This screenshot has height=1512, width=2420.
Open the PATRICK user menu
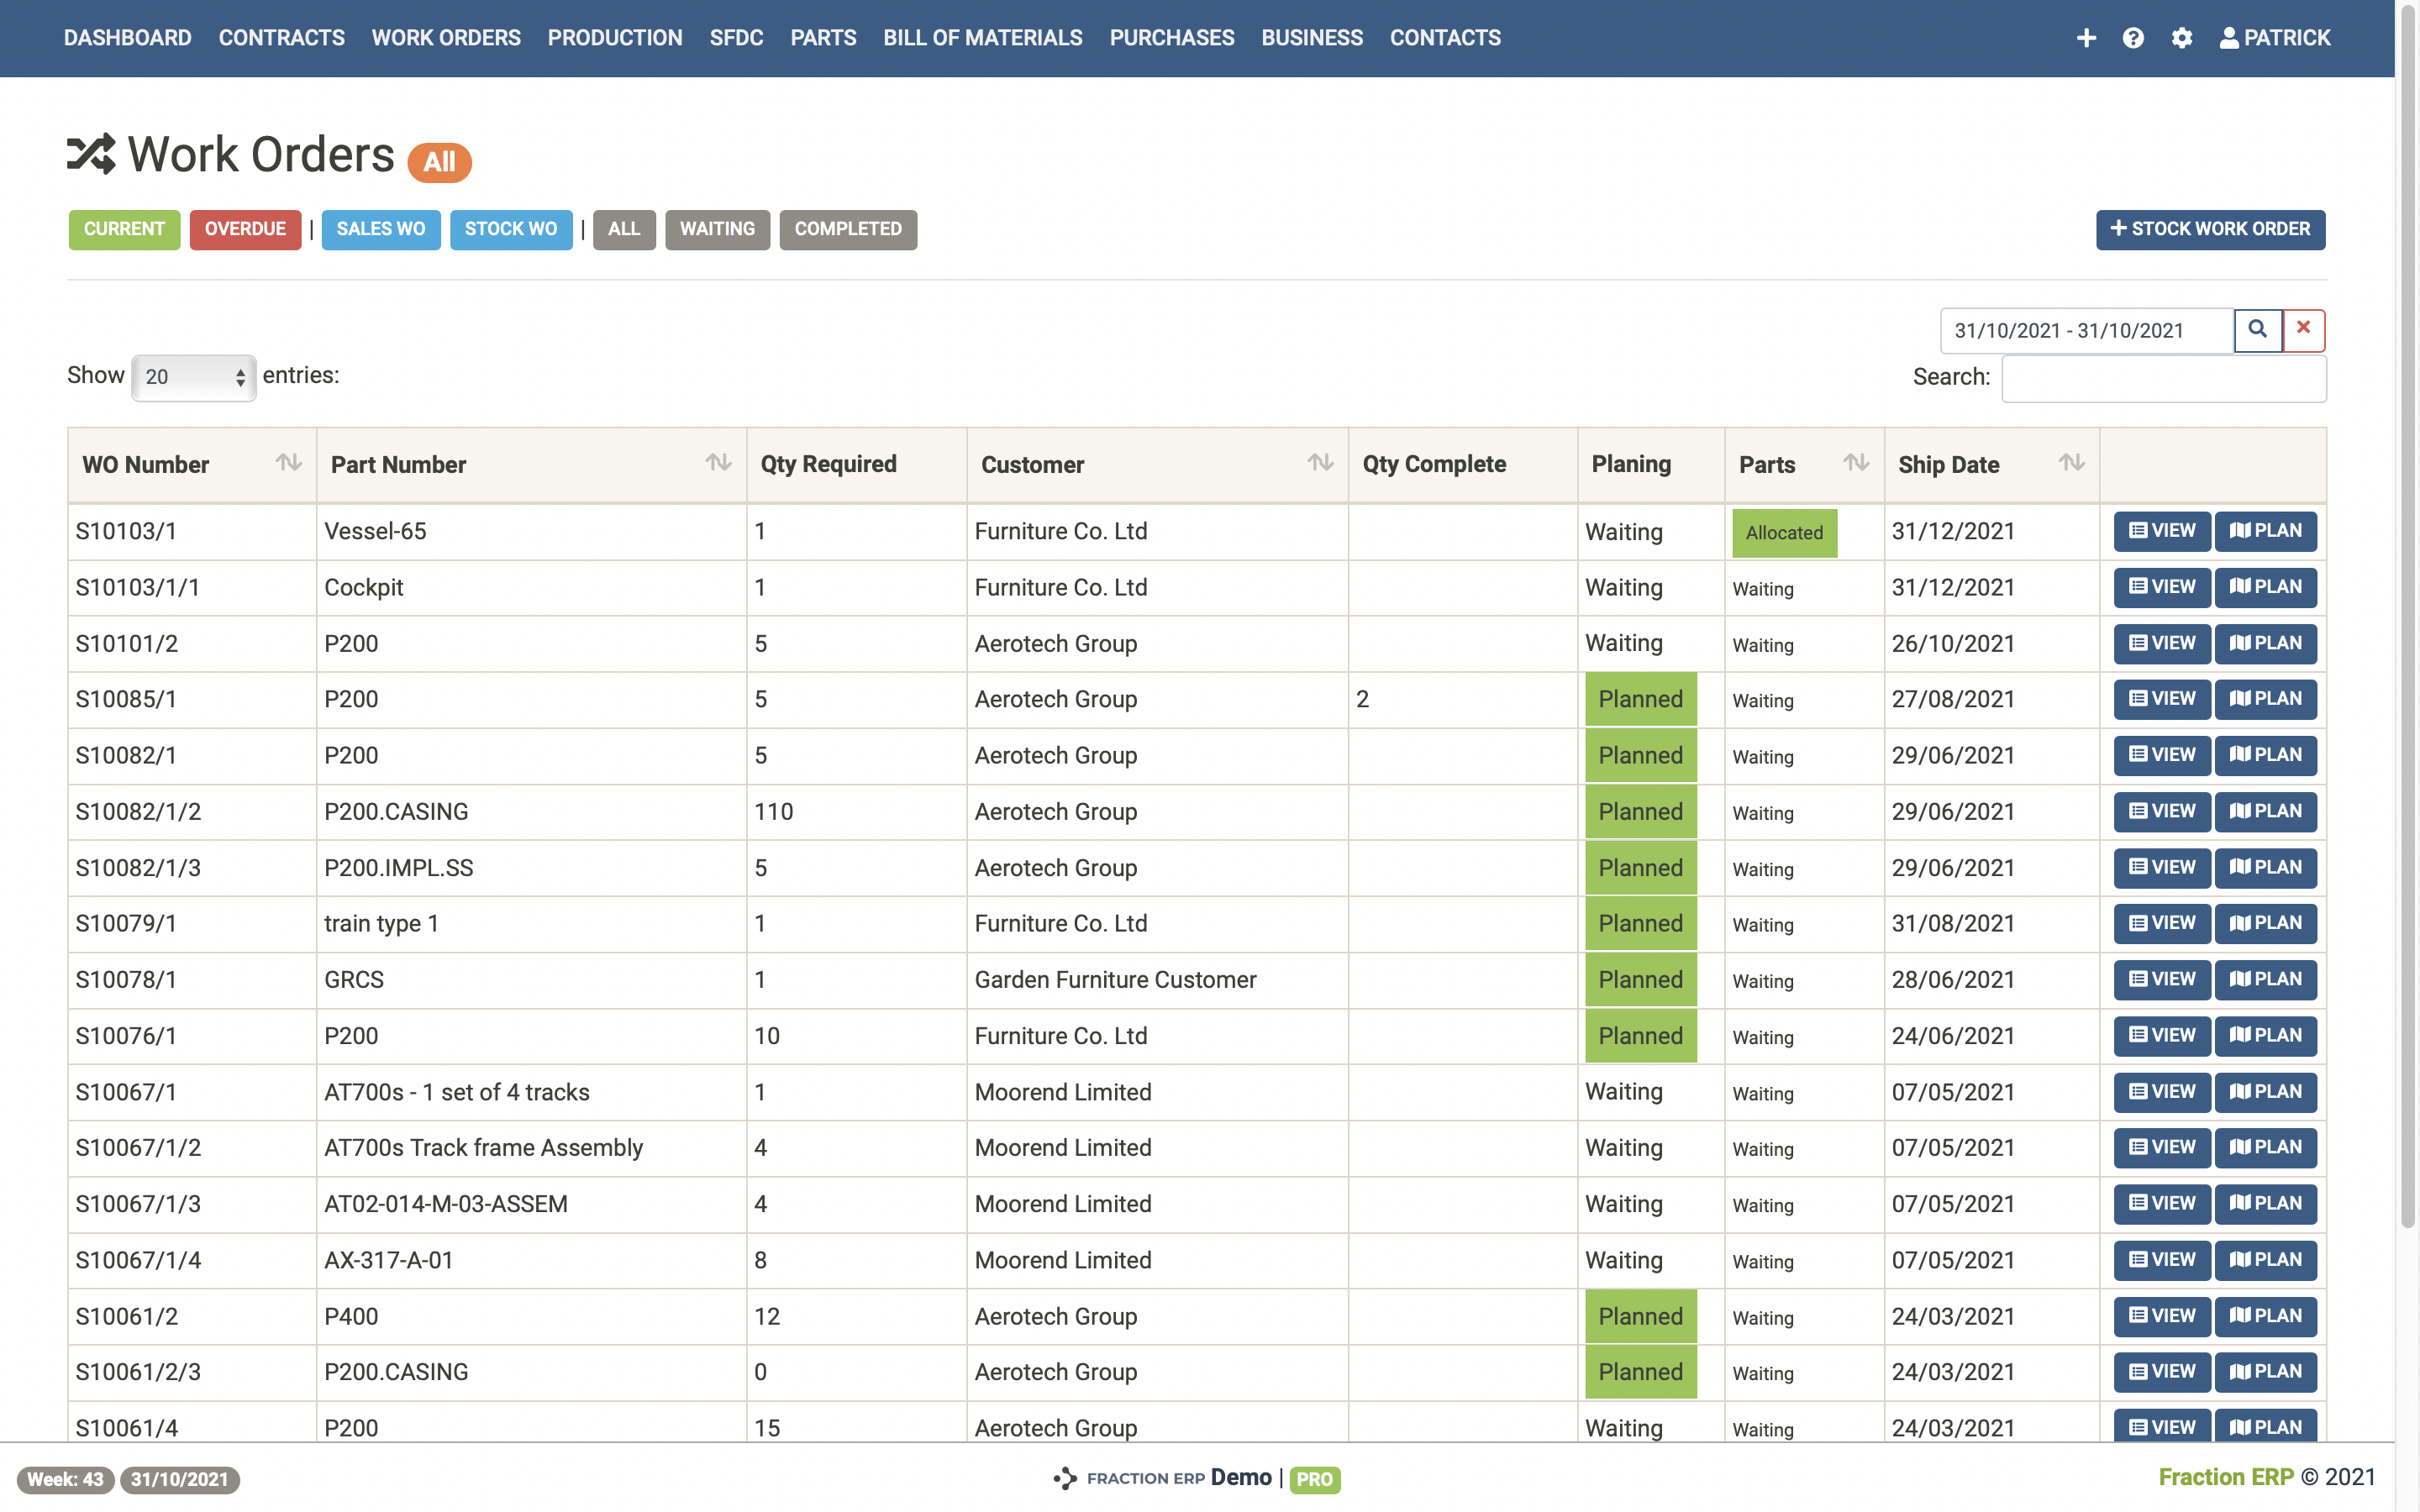point(2275,38)
